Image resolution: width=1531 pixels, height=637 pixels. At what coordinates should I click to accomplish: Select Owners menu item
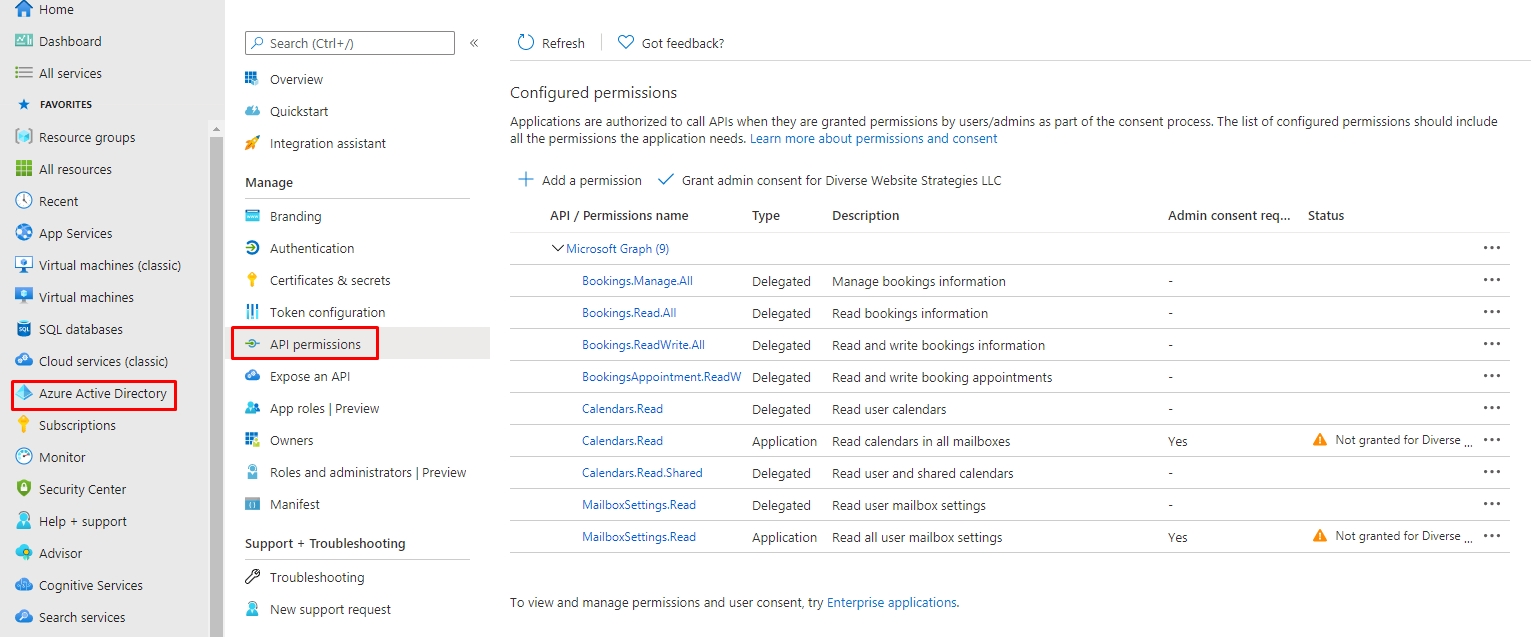coord(291,440)
